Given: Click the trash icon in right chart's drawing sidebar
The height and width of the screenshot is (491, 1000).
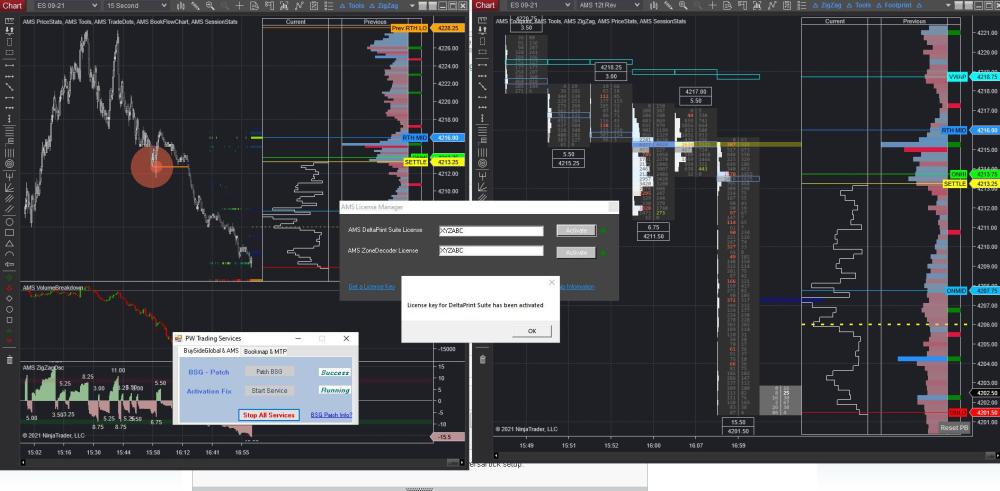Looking at the screenshot, I should coord(482,359).
